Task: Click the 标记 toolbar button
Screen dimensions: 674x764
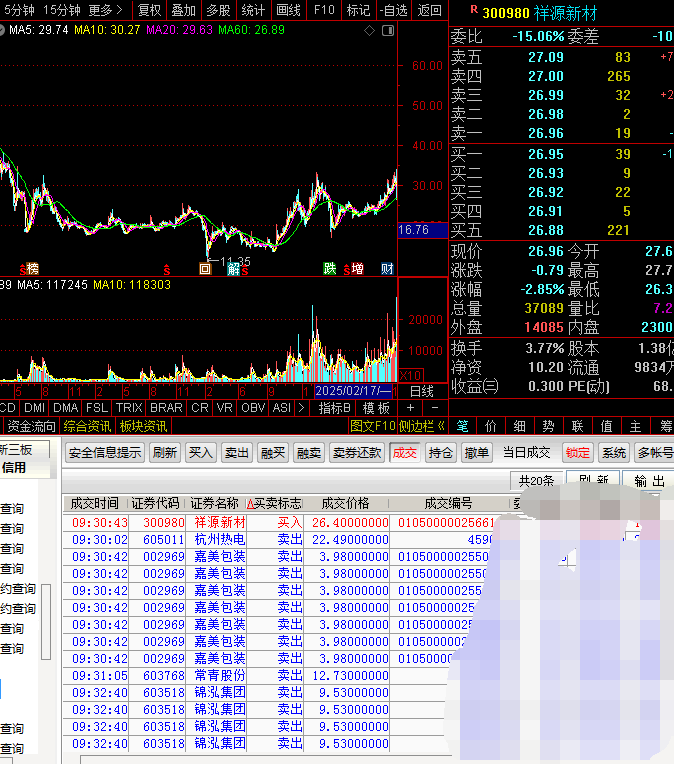Action: (x=358, y=10)
